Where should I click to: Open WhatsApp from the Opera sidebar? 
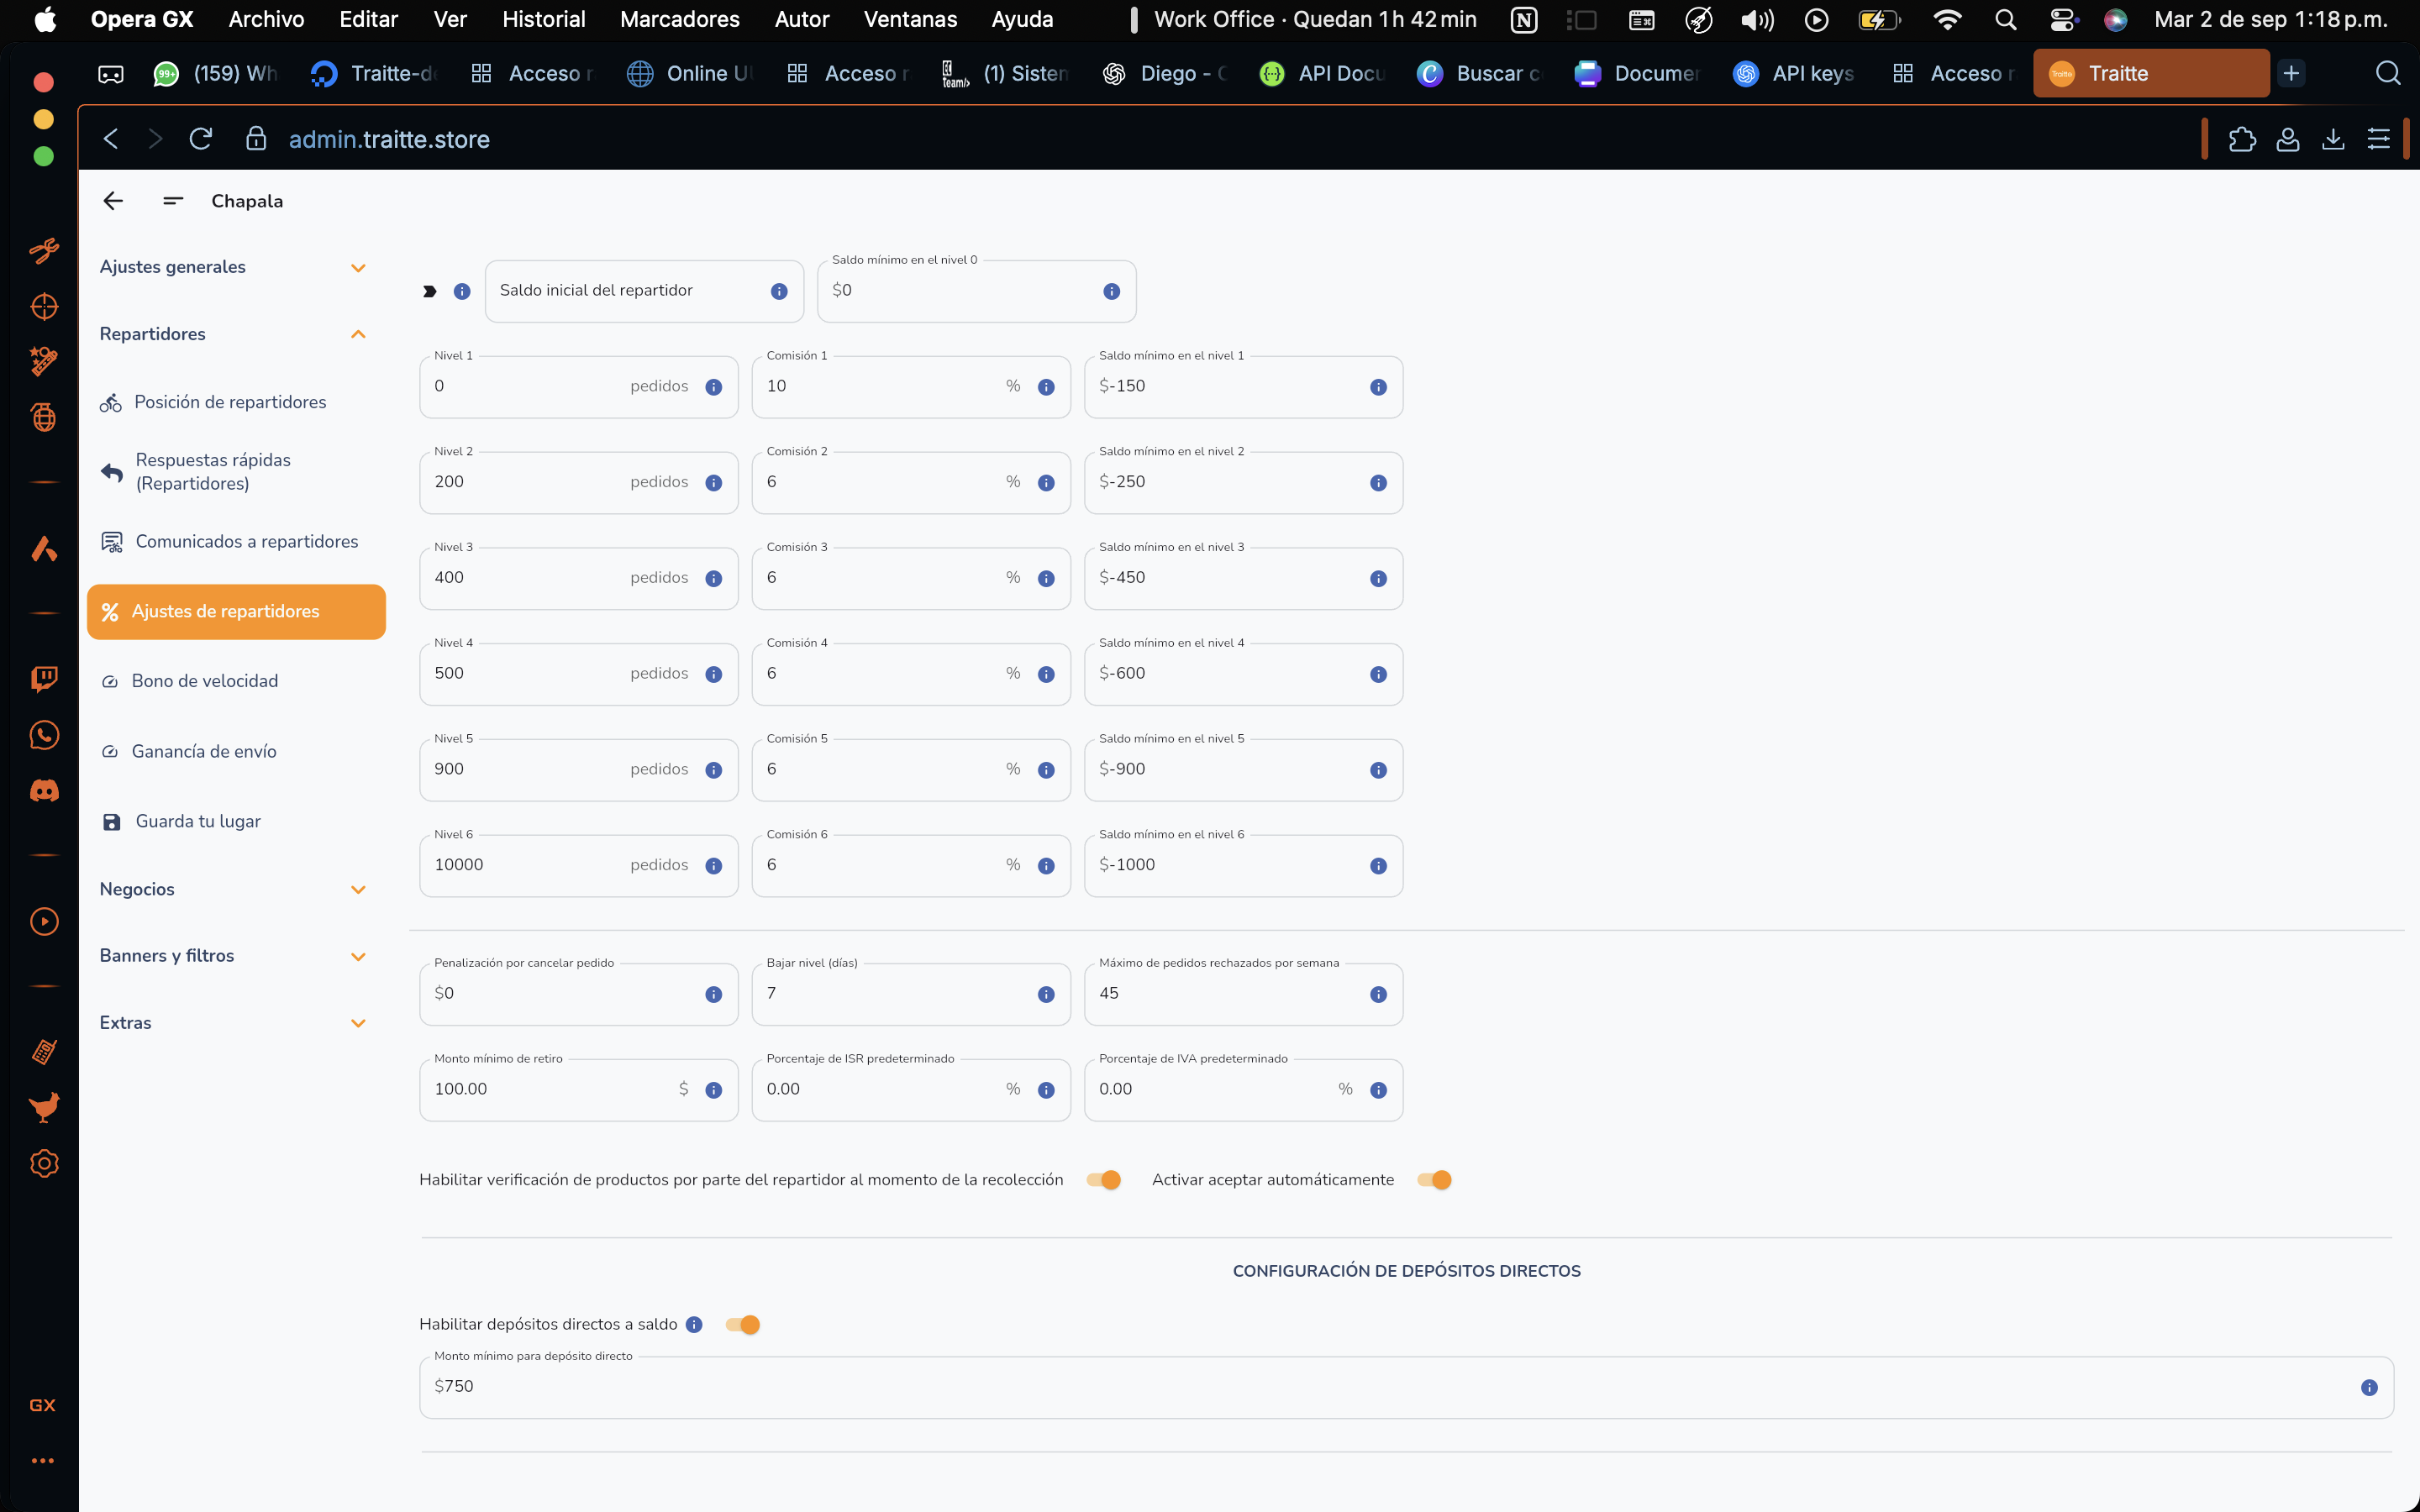[x=44, y=735]
